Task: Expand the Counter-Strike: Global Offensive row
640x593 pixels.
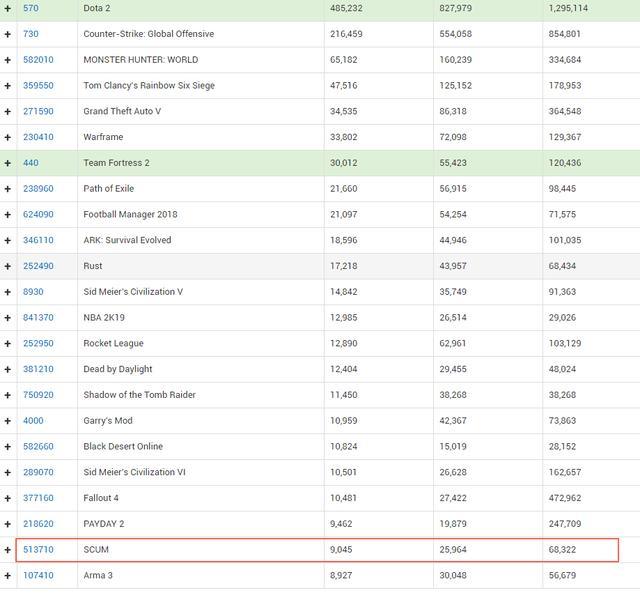Action: [7, 34]
